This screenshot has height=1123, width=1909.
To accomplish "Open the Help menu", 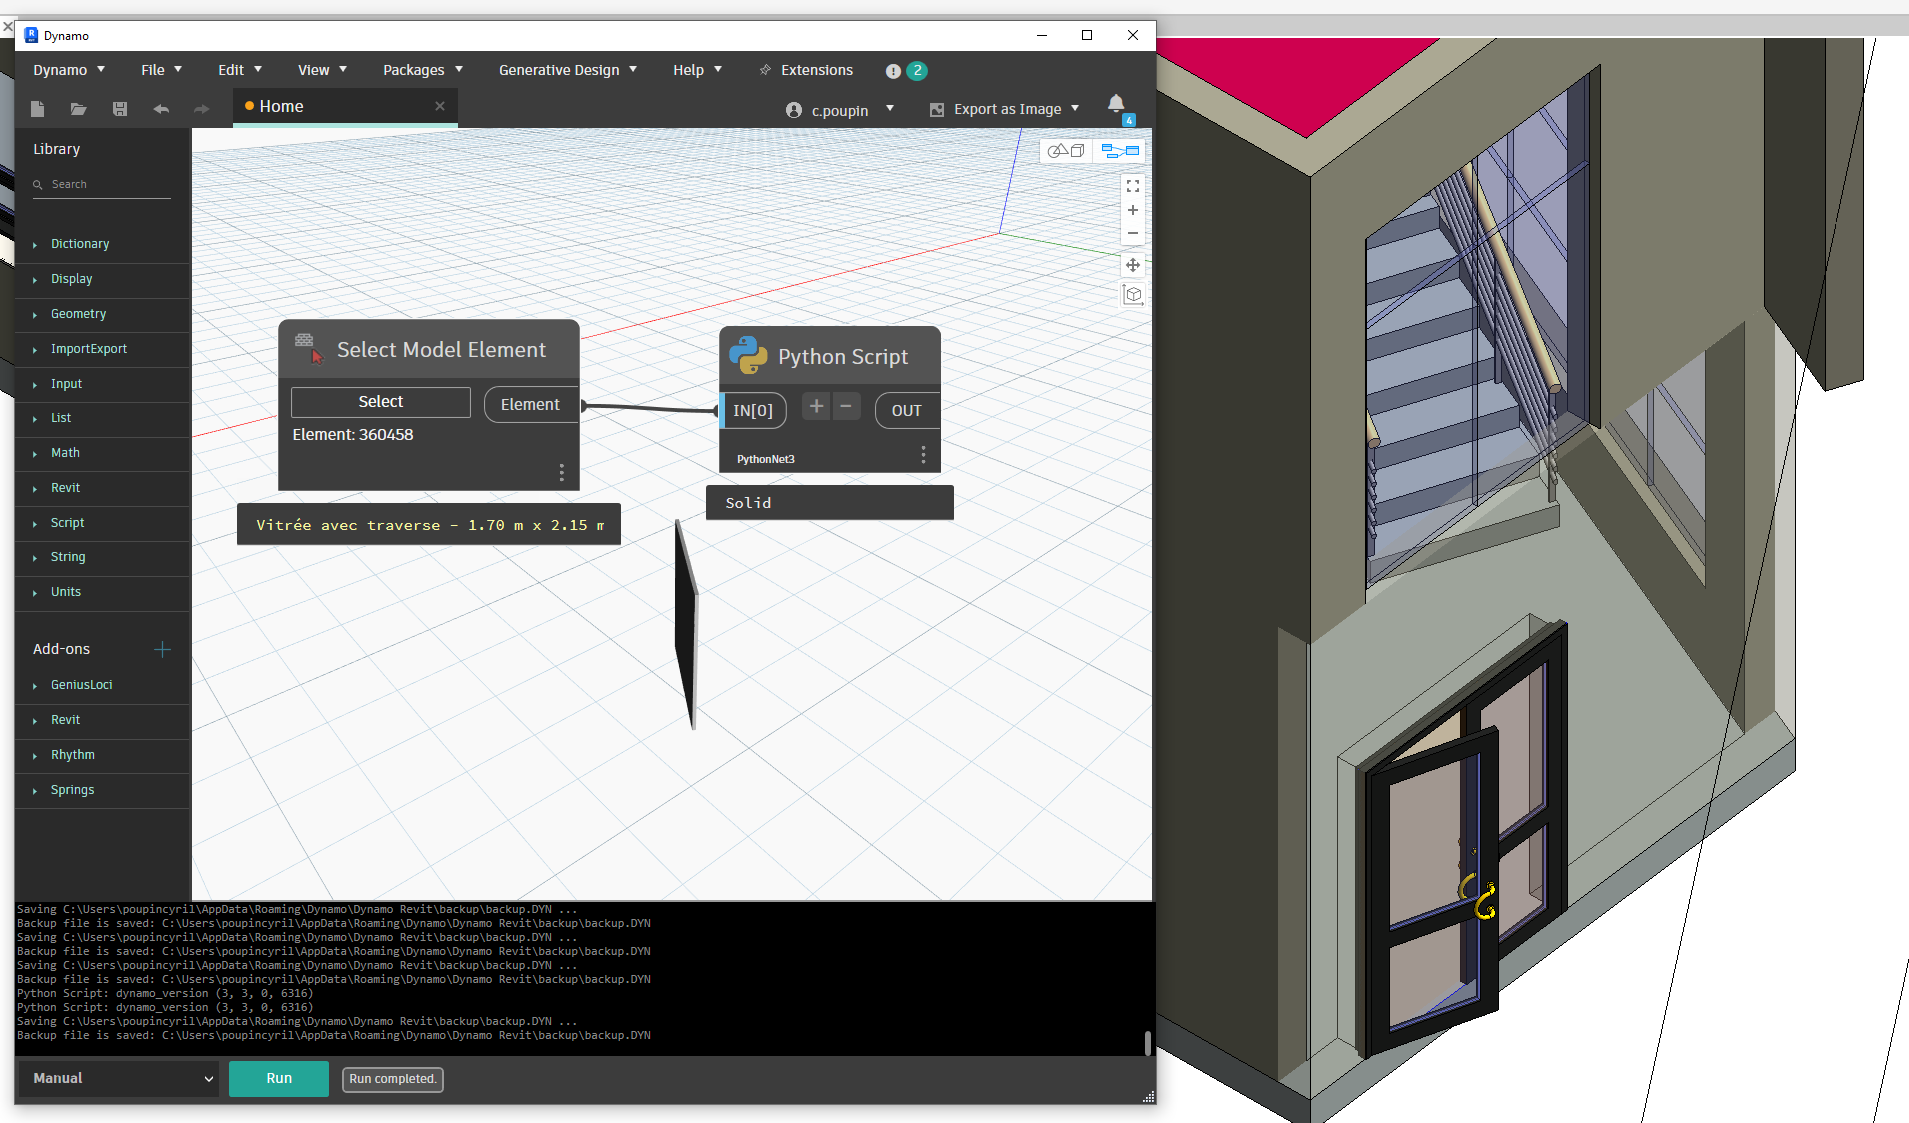I will point(697,70).
